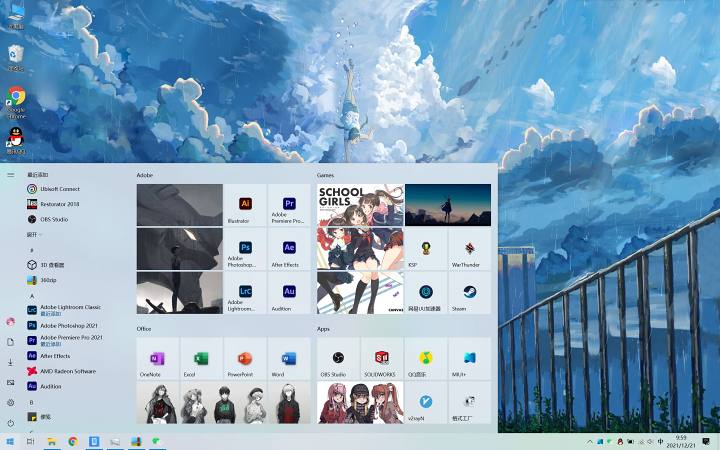The height and width of the screenshot is (450, 720).
Task: Select the Office group title
Action: pos(144,329)
